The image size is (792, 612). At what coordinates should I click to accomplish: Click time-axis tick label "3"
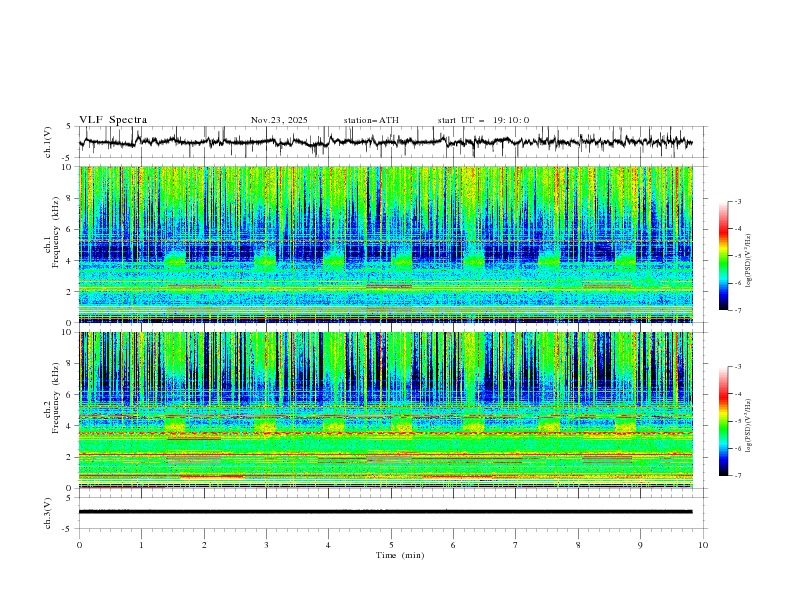pos(266,545)
